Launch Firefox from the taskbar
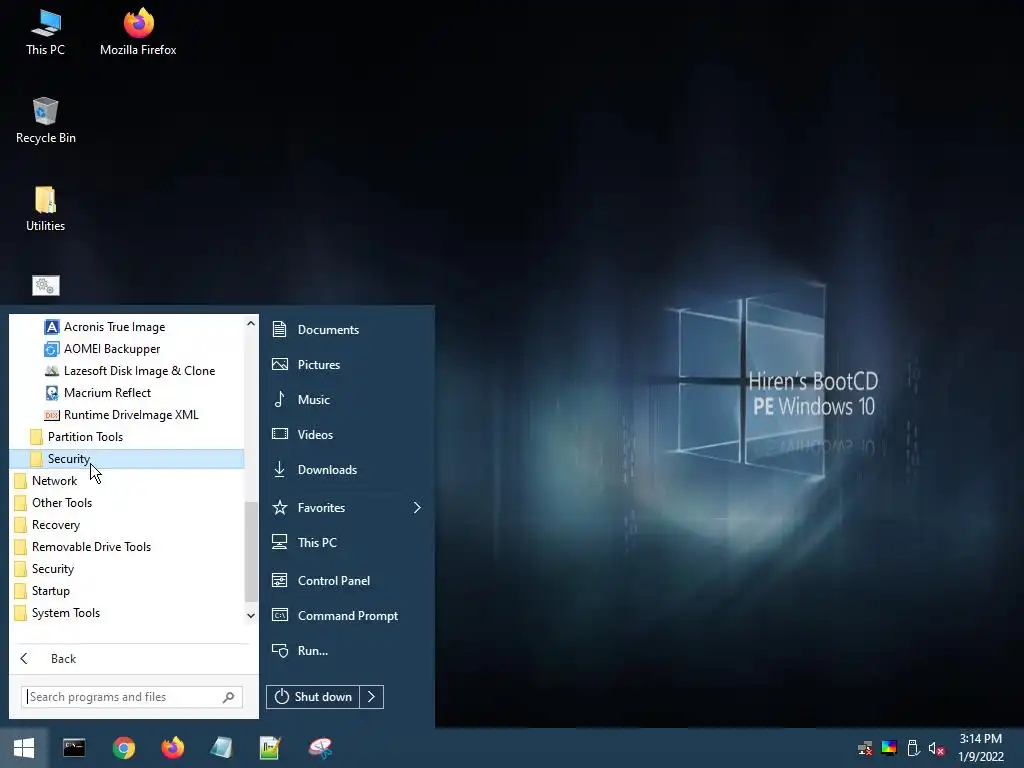Screen dimensions: 1024x768 click(172, 748)
